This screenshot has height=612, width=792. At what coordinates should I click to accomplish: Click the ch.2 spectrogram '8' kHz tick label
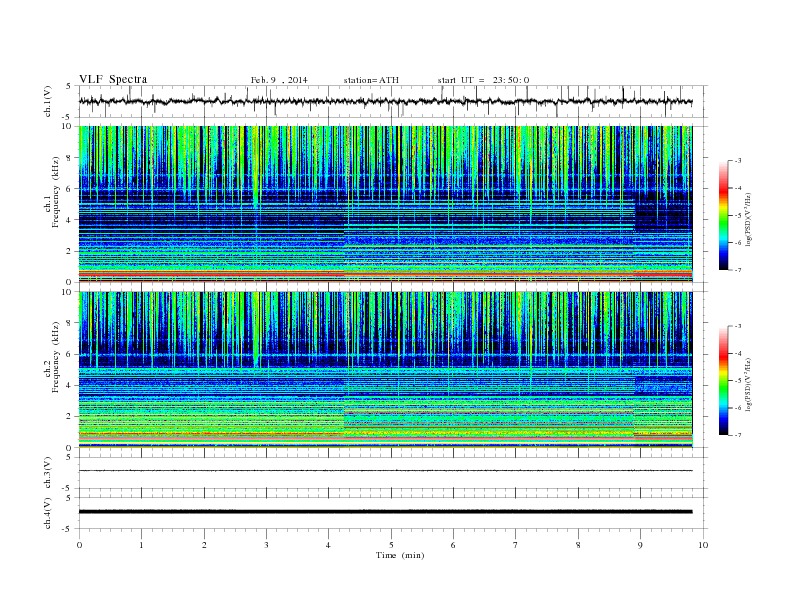pos(70,323)
